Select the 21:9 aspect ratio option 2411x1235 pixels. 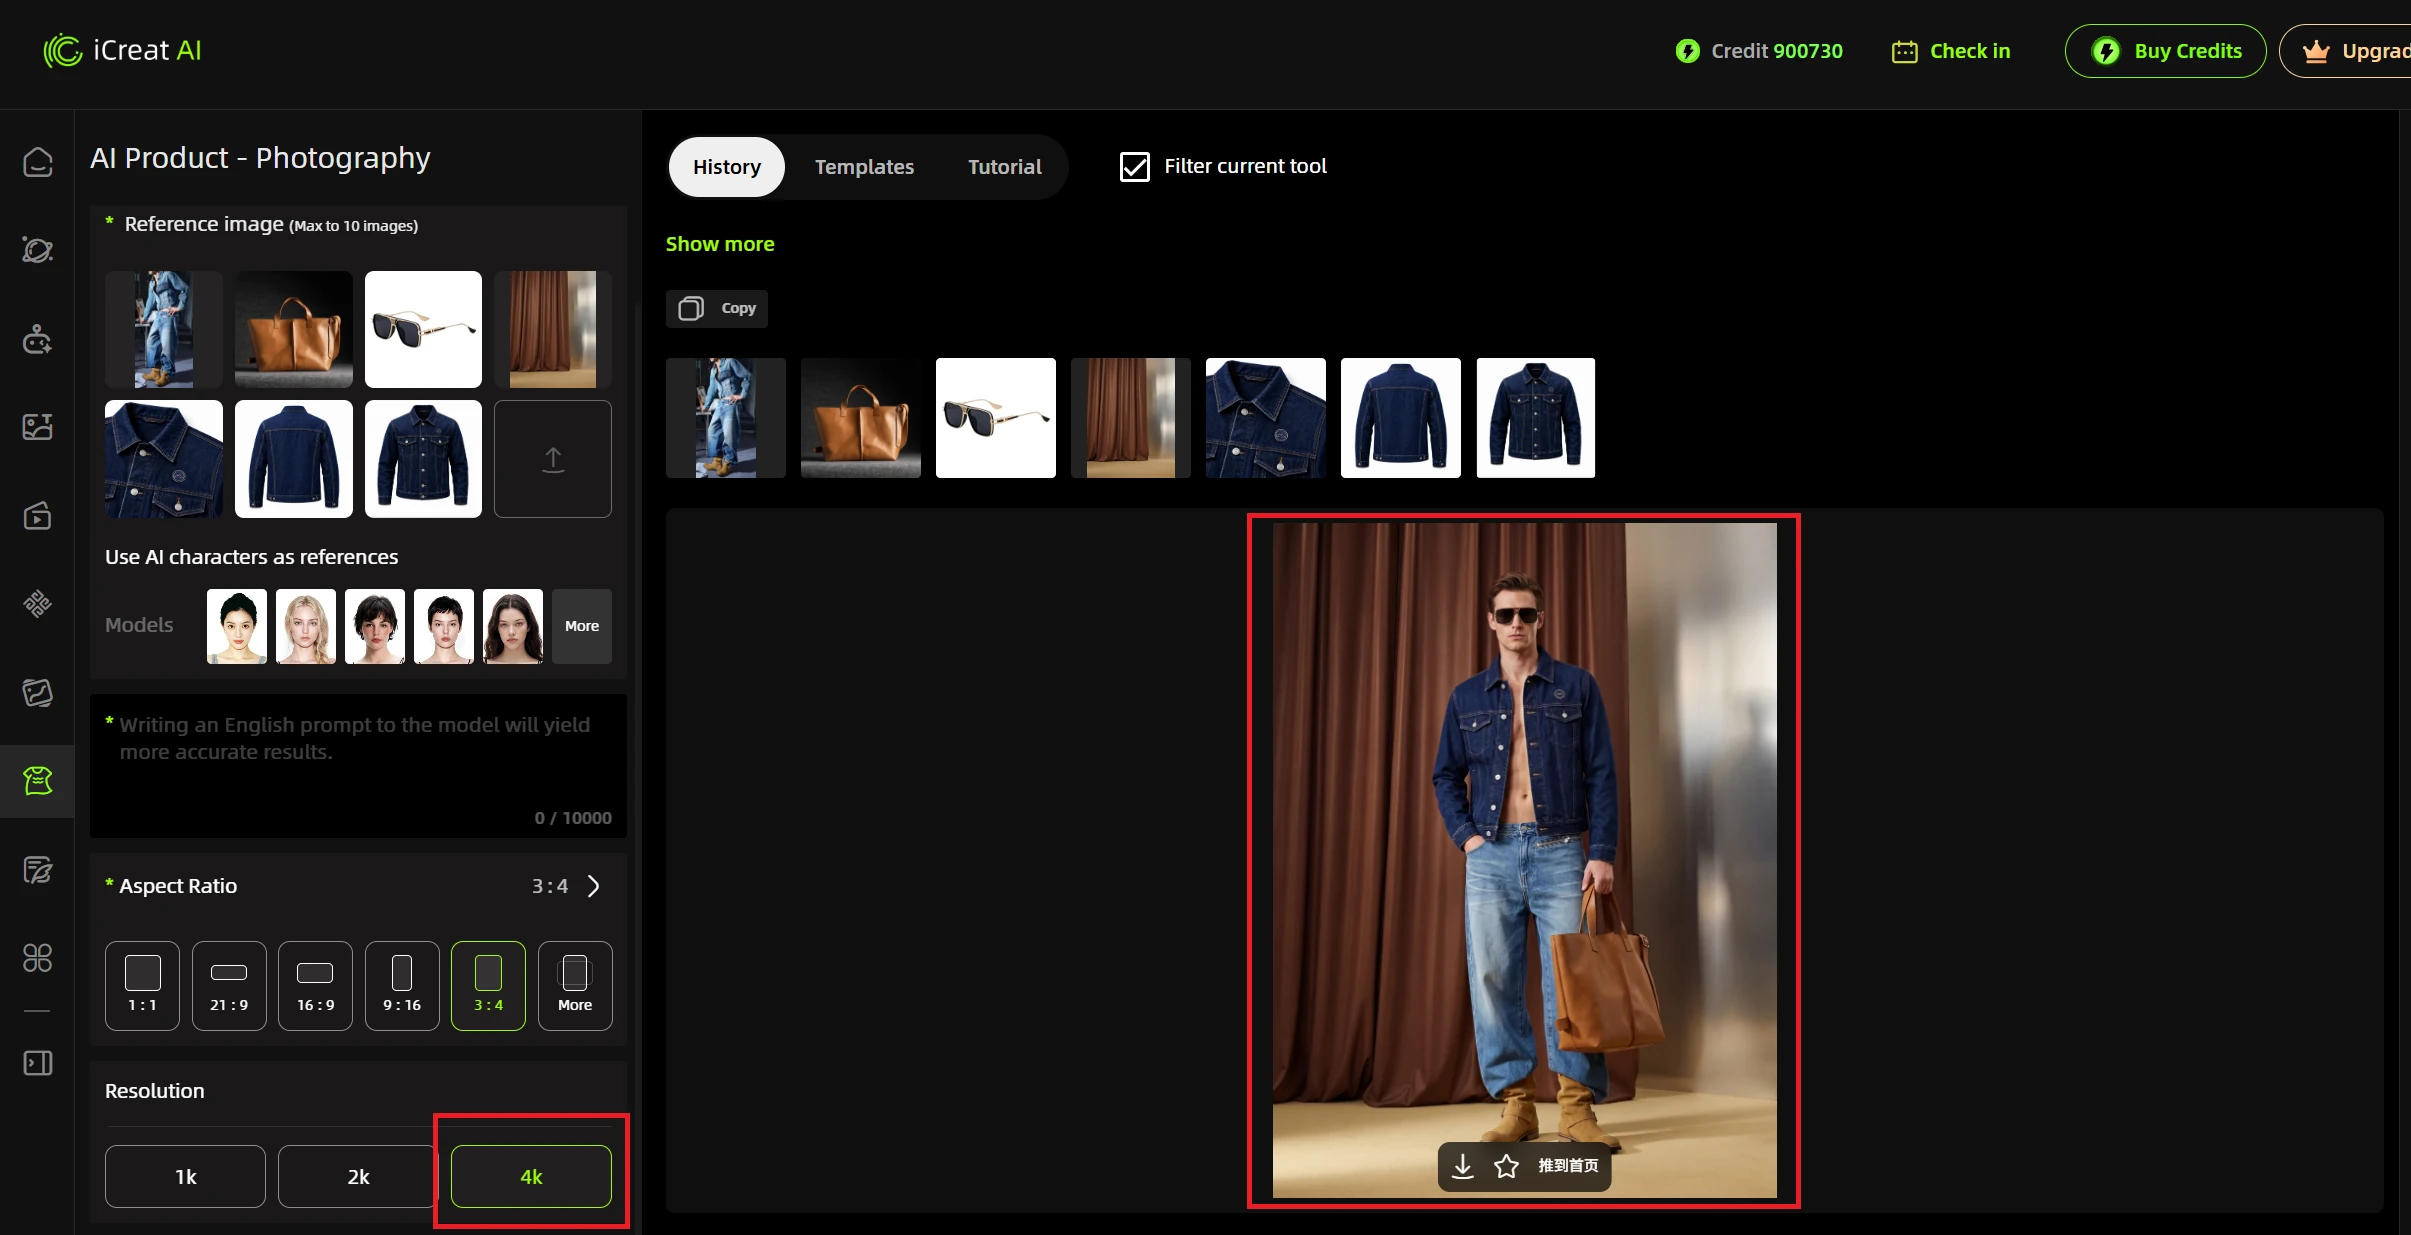[x=229, y=985]
